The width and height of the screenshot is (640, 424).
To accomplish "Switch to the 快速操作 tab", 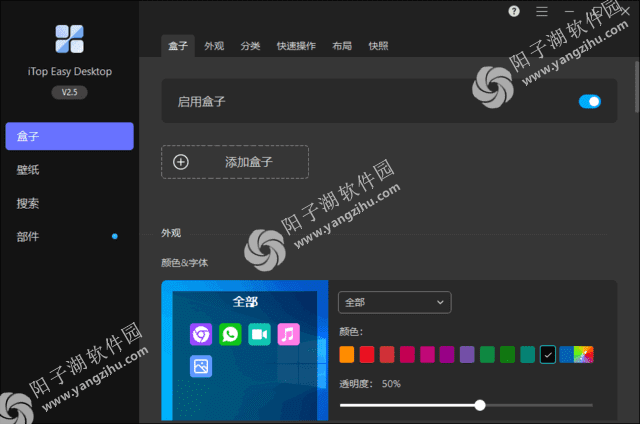I will click(x=296, y=46).
